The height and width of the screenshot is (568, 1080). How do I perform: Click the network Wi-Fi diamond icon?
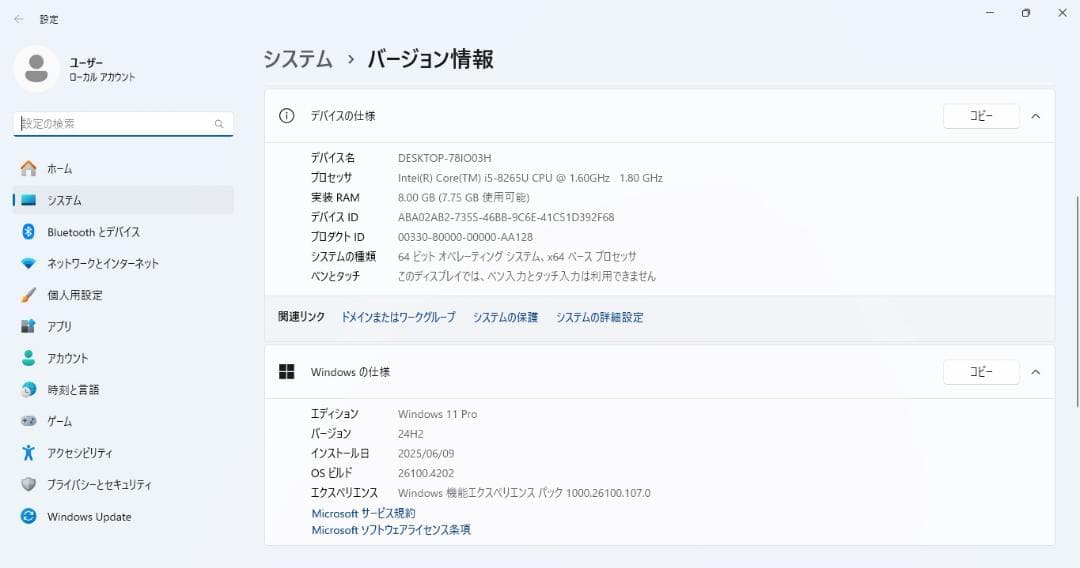pyautogui.click(x=28, y=263)
